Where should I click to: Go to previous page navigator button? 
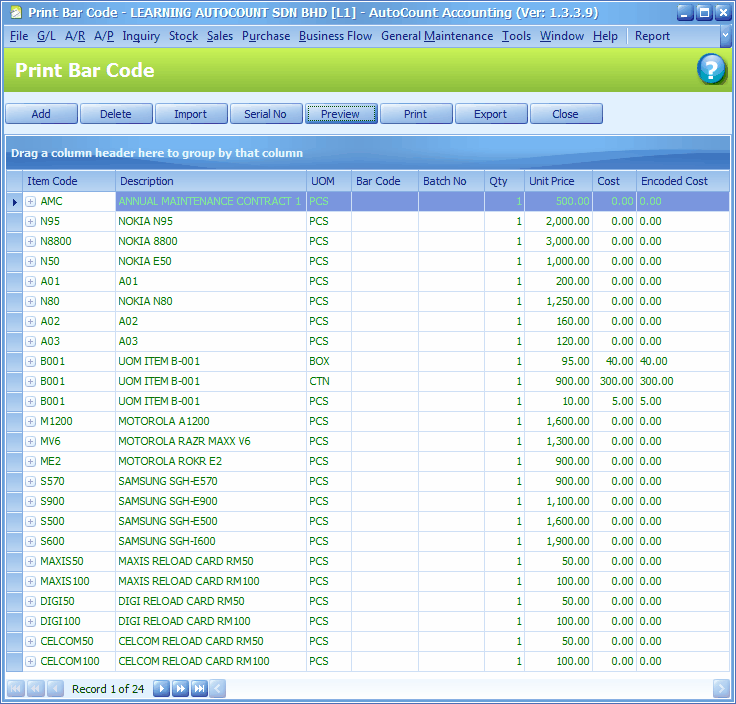click(35, 689)
